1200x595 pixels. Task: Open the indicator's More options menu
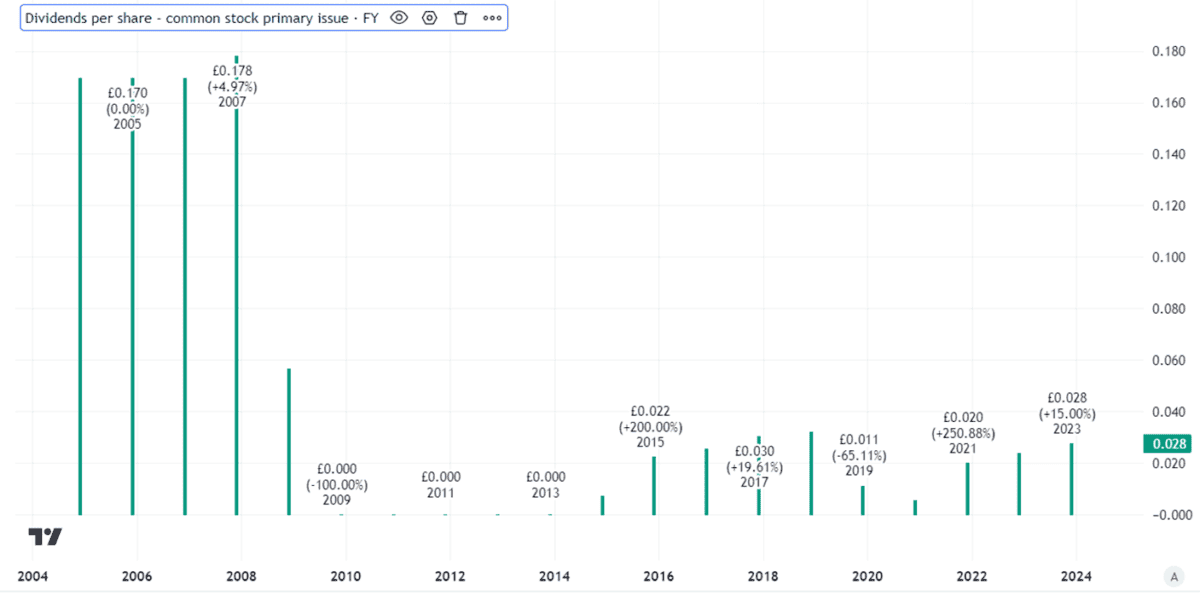[x=491, y=18]
